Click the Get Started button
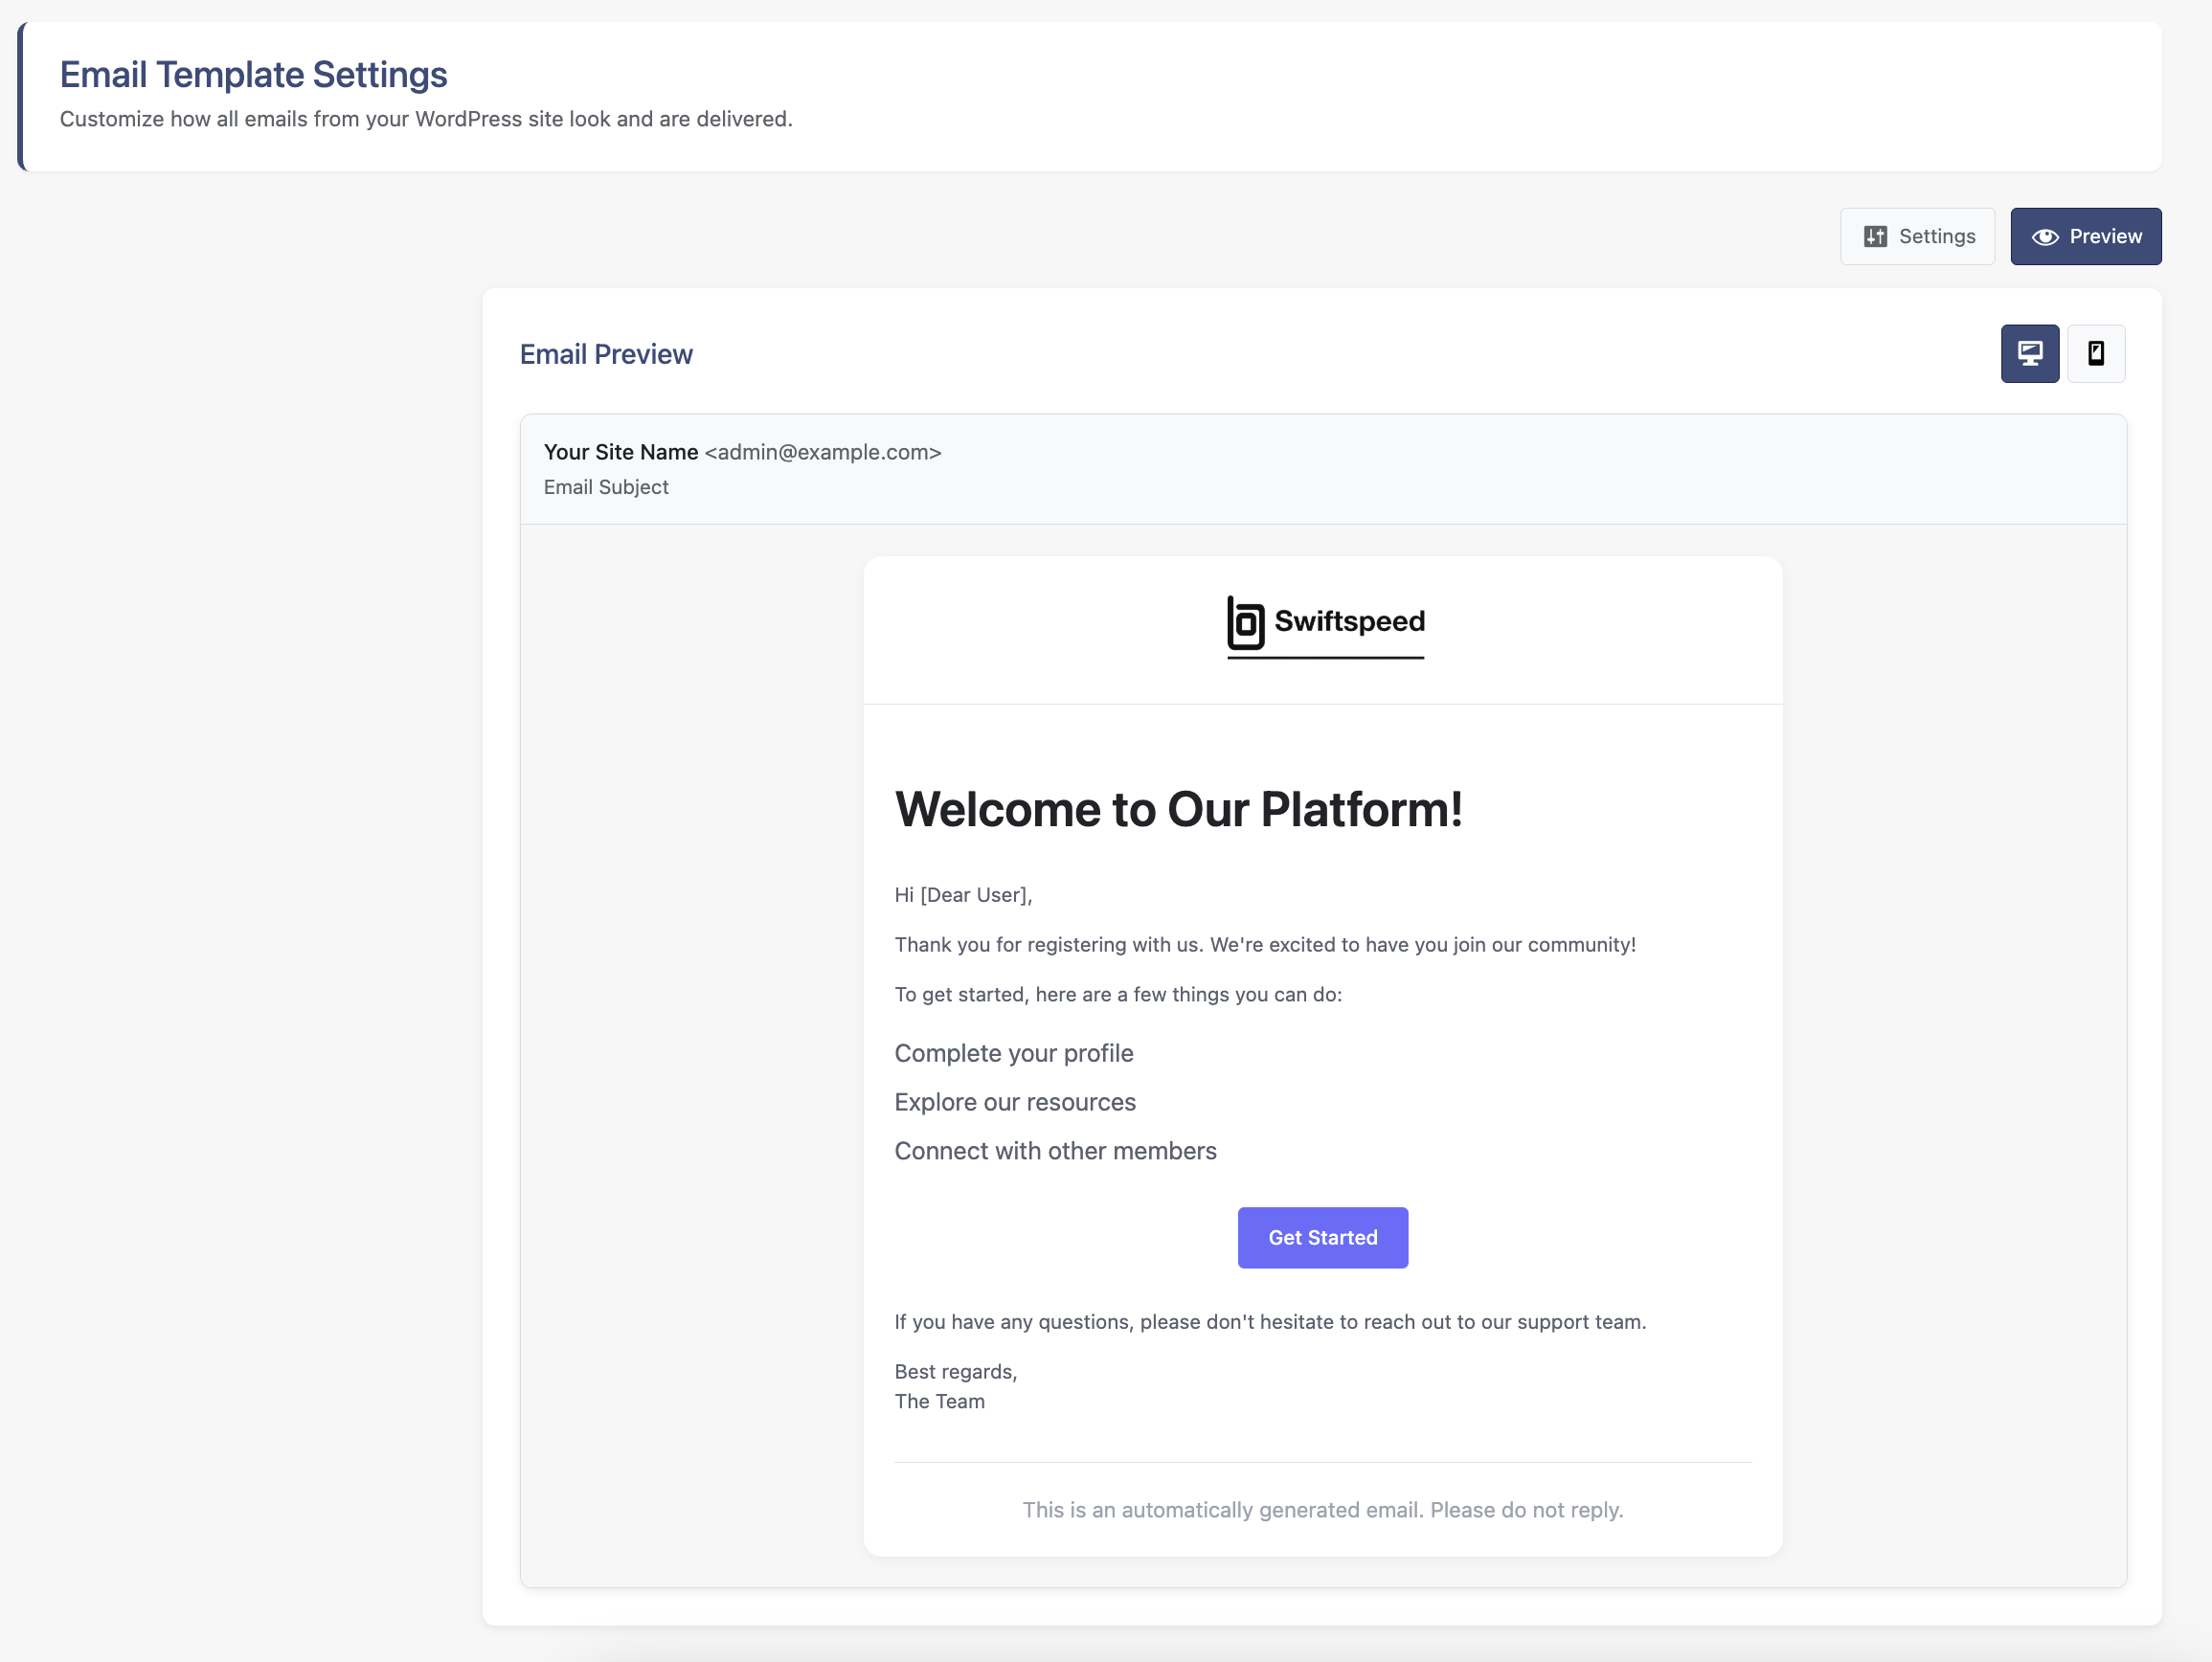The image size is (2212, 1662). (x=1322, y=1237)
